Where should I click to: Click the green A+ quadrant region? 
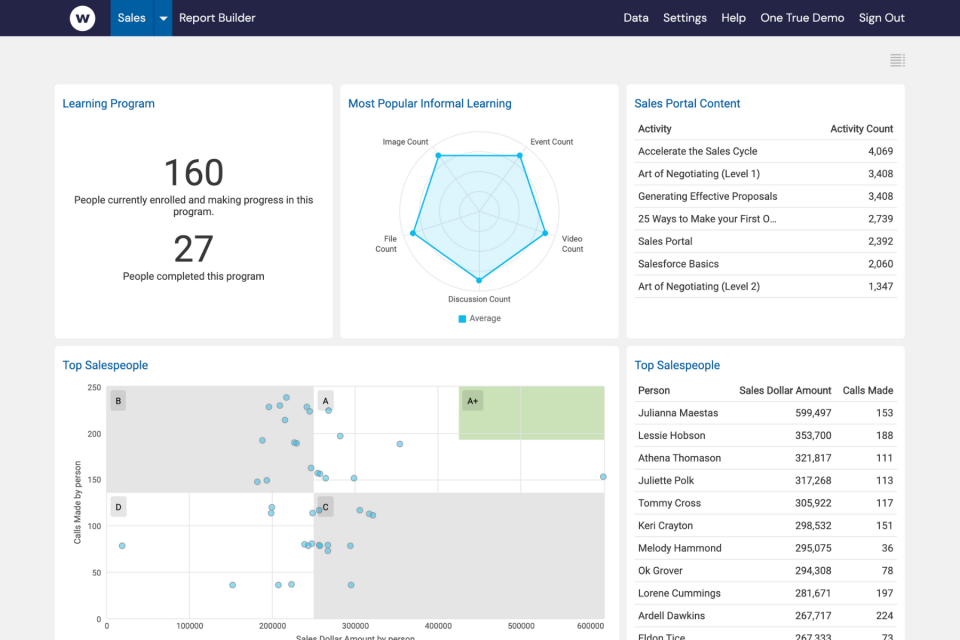pyautogui.click(x=540, y=420)
